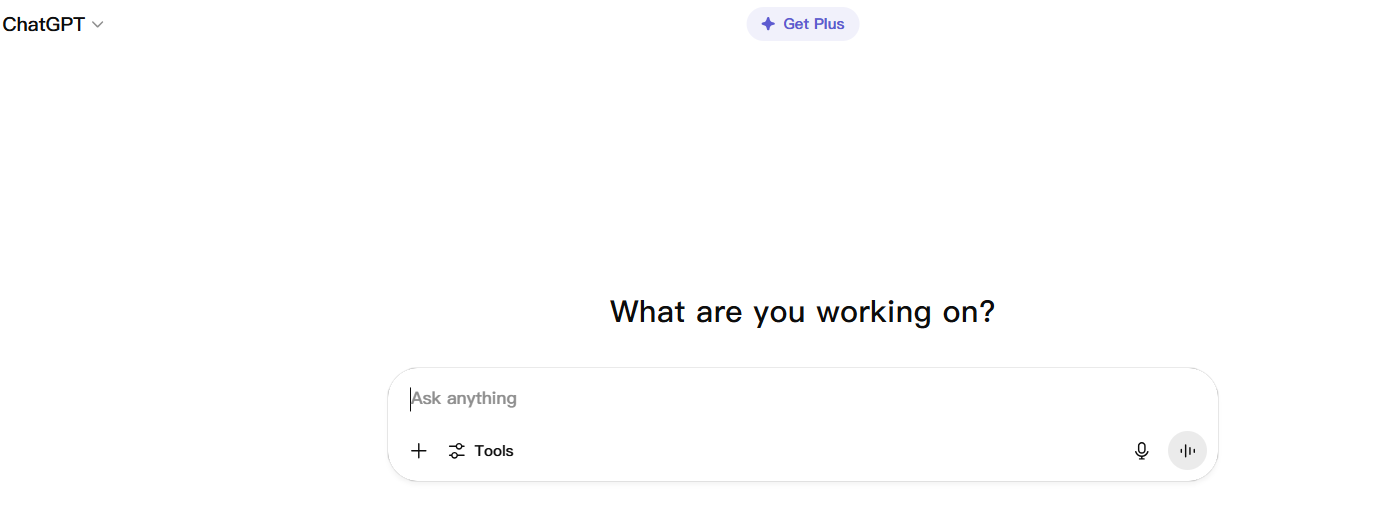Tap the mic icon beside voice mode
The width and height of the screenshot is (1399, 531).
point(1142,451)
